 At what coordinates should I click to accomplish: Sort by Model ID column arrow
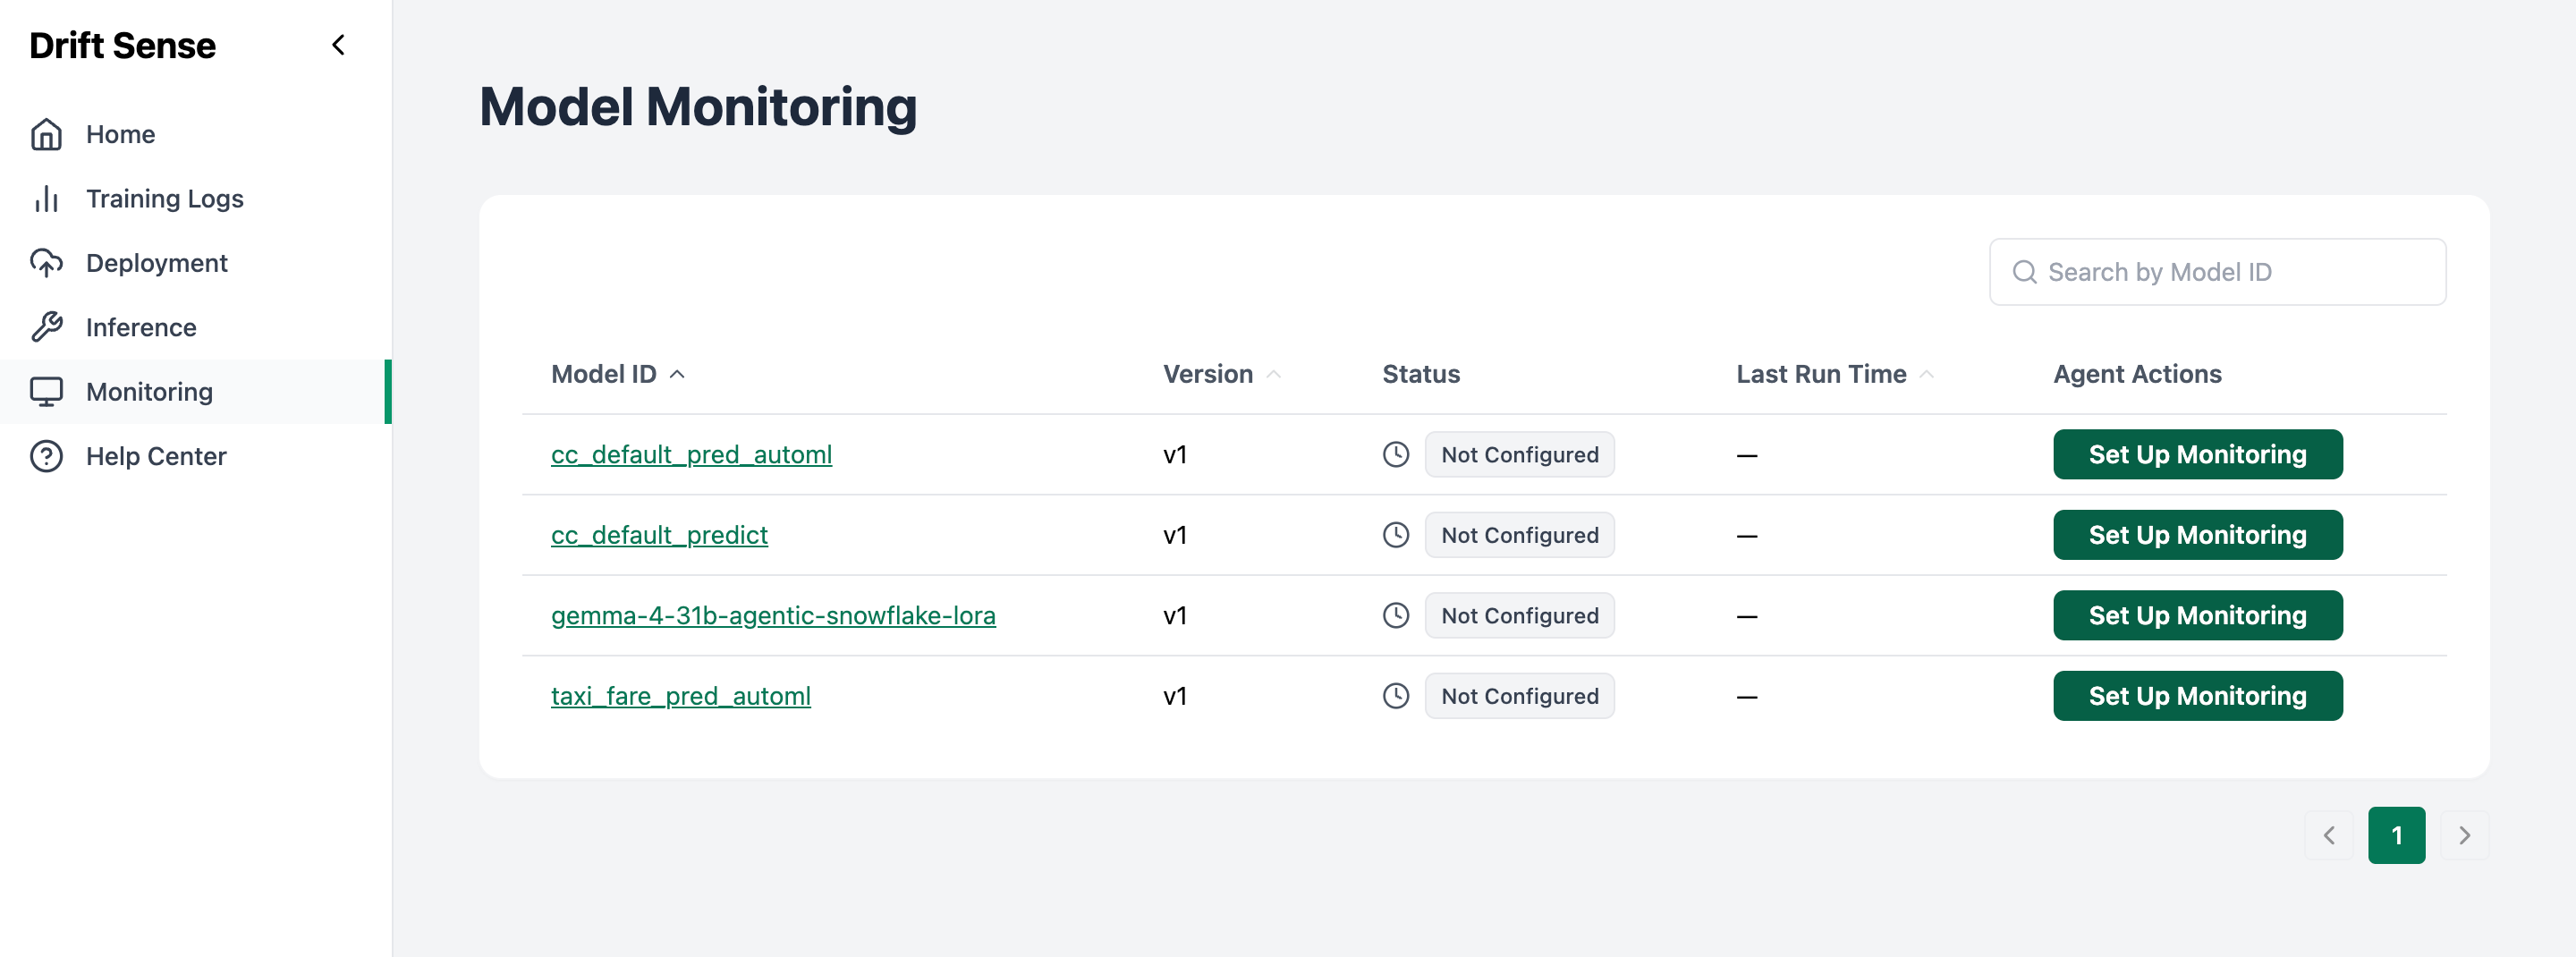(677, 374)
